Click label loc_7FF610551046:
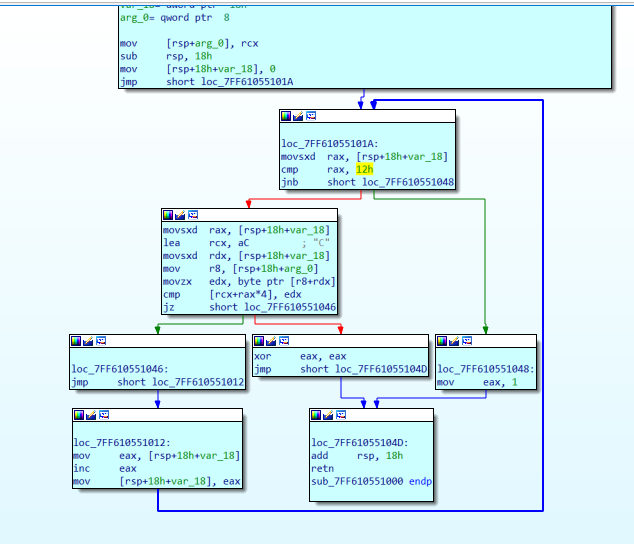 pos(120,369)
